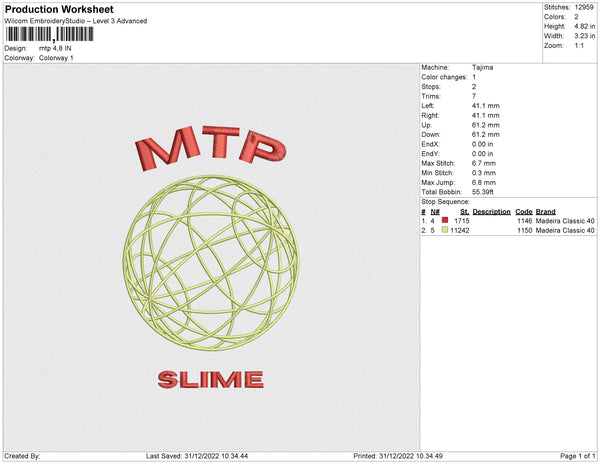The image size is (600, 464).
Task: Click the yellow color swatch for stop 2
Action: (445, 230)
